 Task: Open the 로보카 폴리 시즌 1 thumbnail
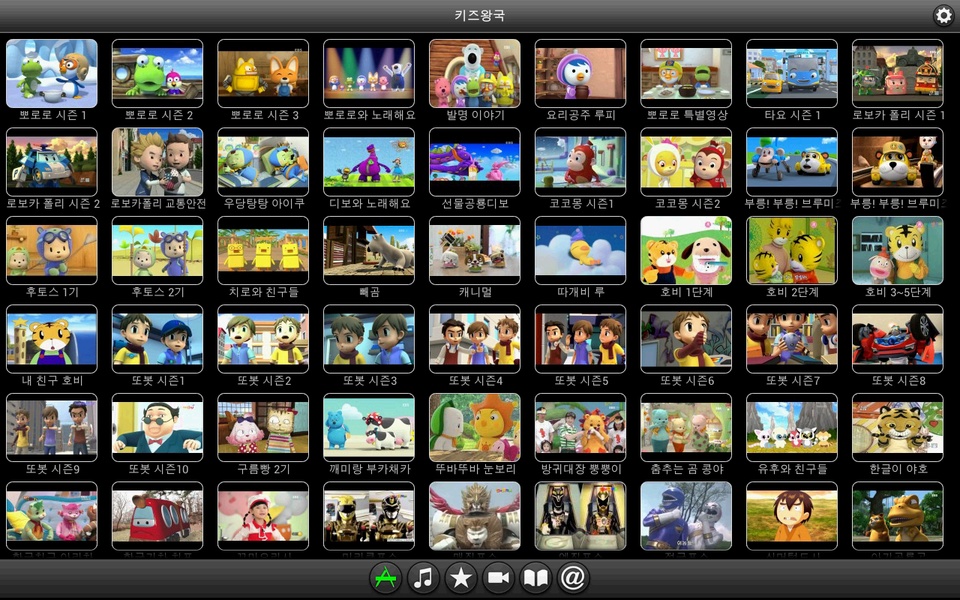coord(898,73)
